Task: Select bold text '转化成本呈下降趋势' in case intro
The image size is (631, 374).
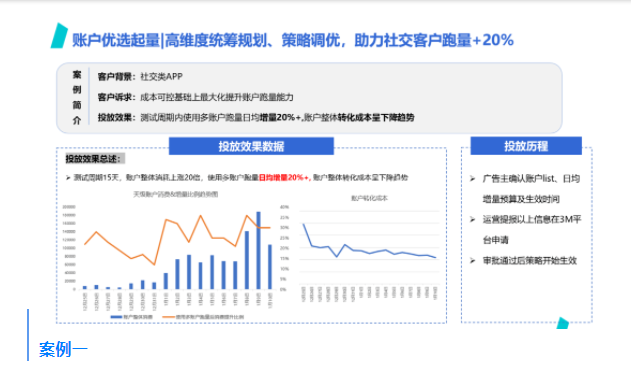Action: click(376, 118)
